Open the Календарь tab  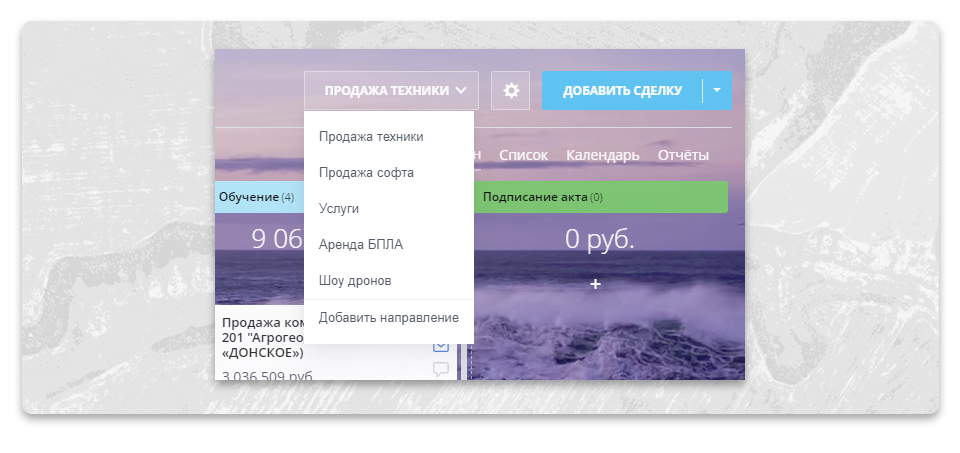point(602,155)
